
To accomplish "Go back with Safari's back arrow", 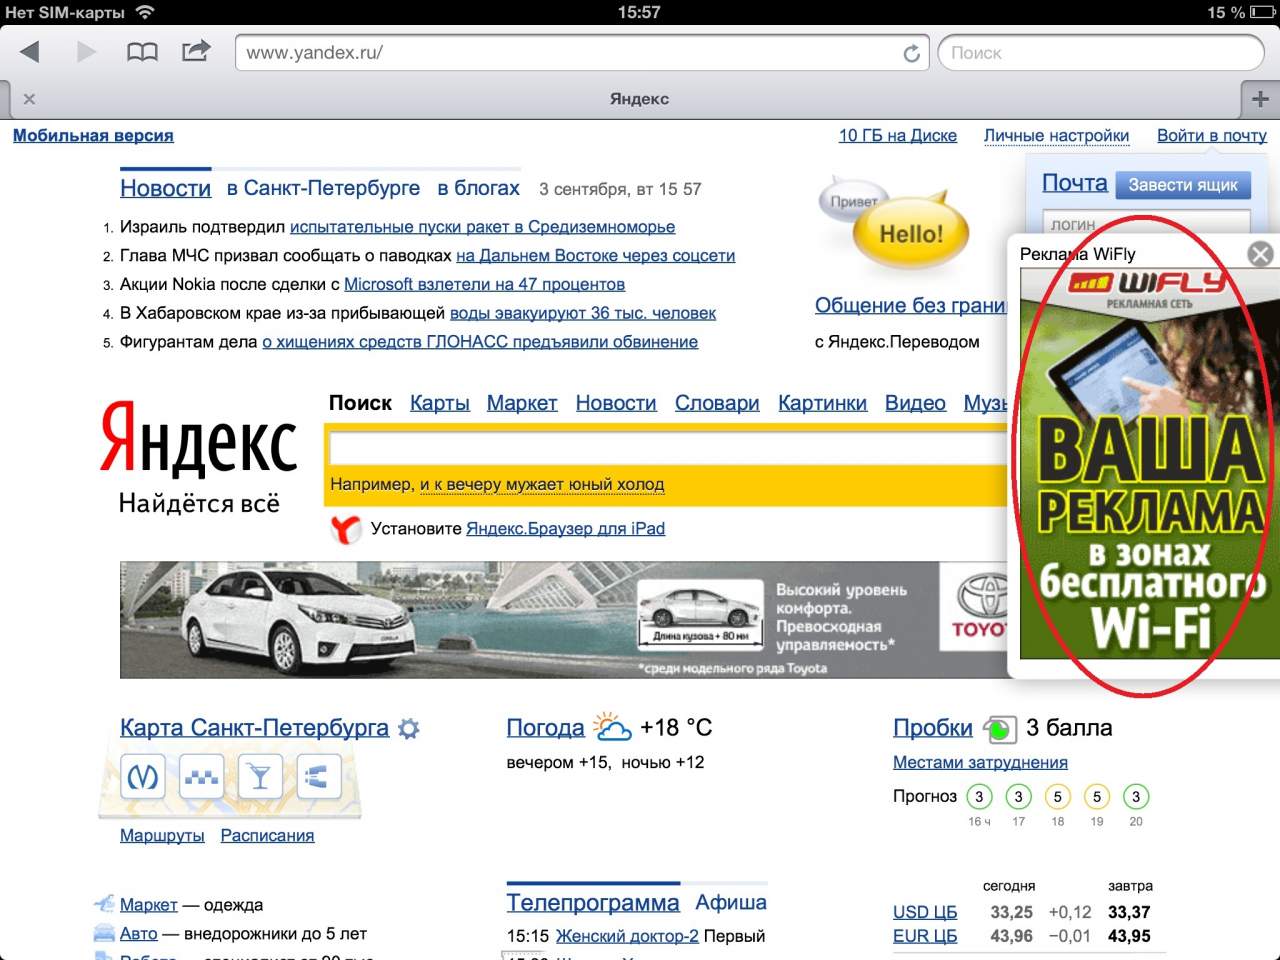I will [x=29, y=52].
